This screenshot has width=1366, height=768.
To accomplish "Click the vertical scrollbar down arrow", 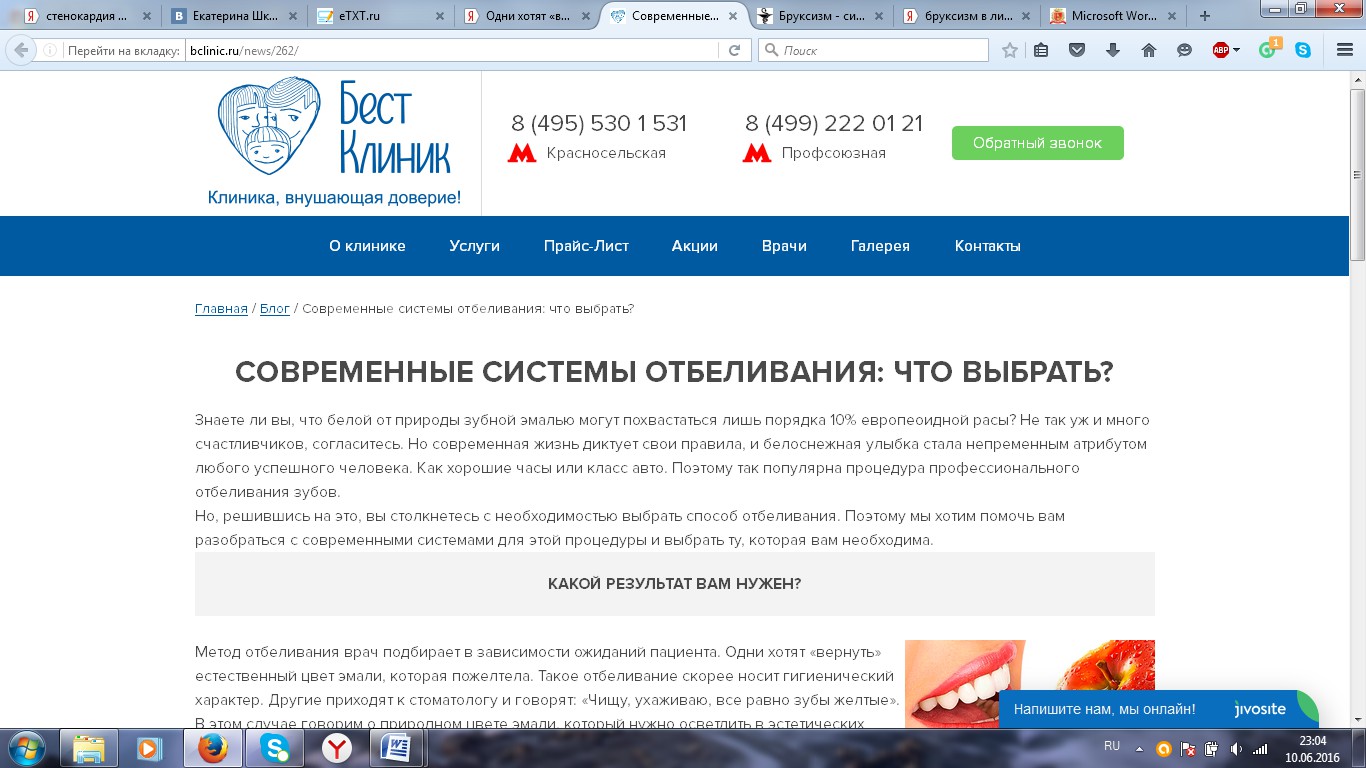I will point(1357,720).
